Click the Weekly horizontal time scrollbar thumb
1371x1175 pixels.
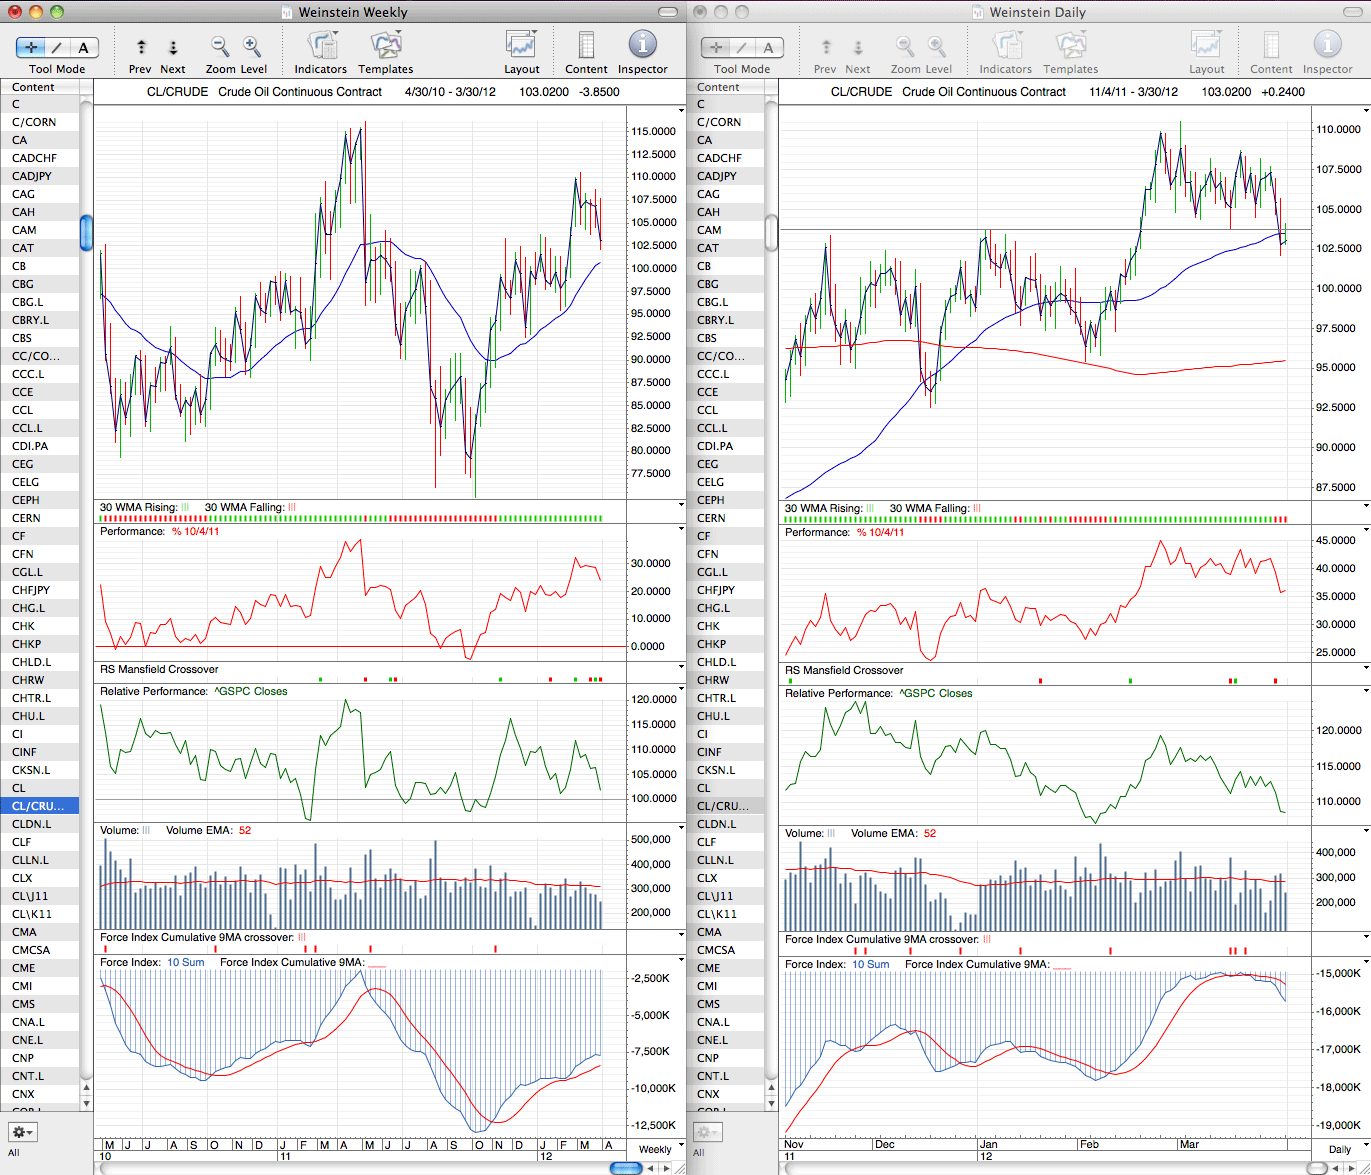pos(626,1168)
